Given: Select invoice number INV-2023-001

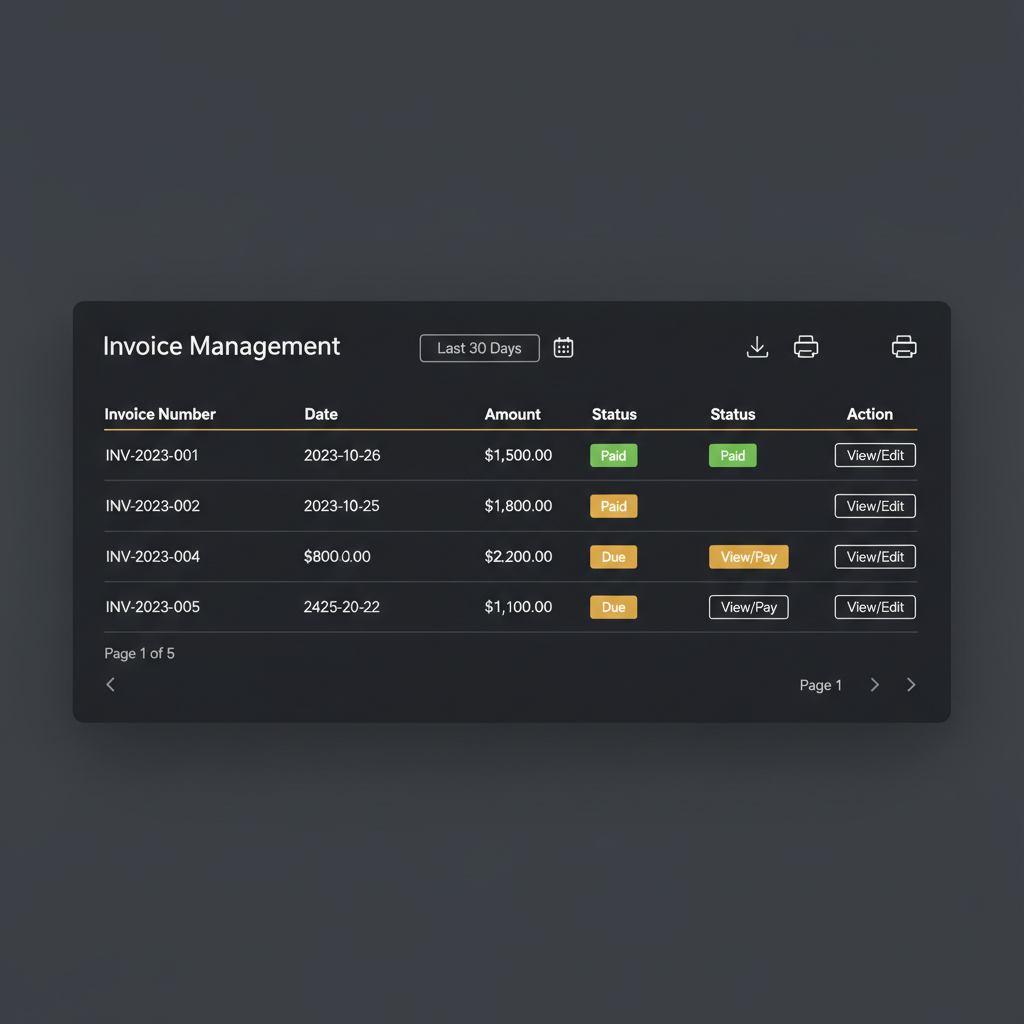Looking at the screenshot, I should coord(152,455).
